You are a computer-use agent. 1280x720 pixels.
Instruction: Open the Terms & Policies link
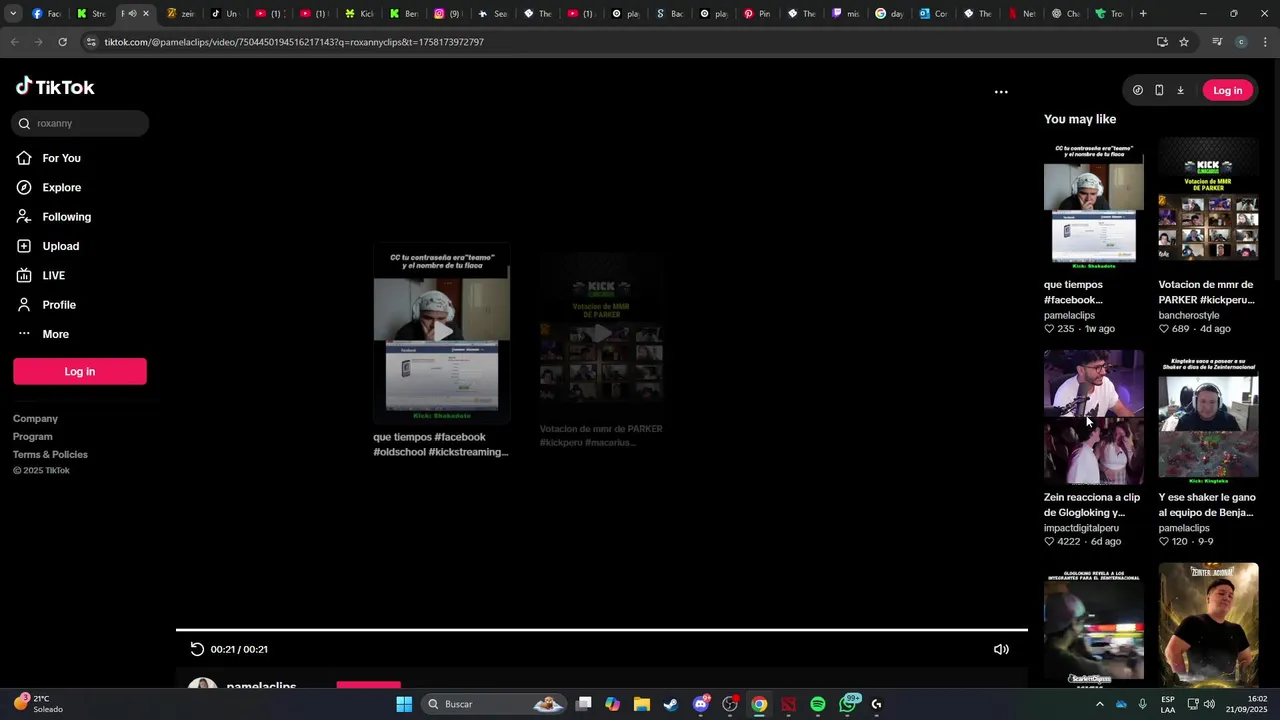click(50, 455)
